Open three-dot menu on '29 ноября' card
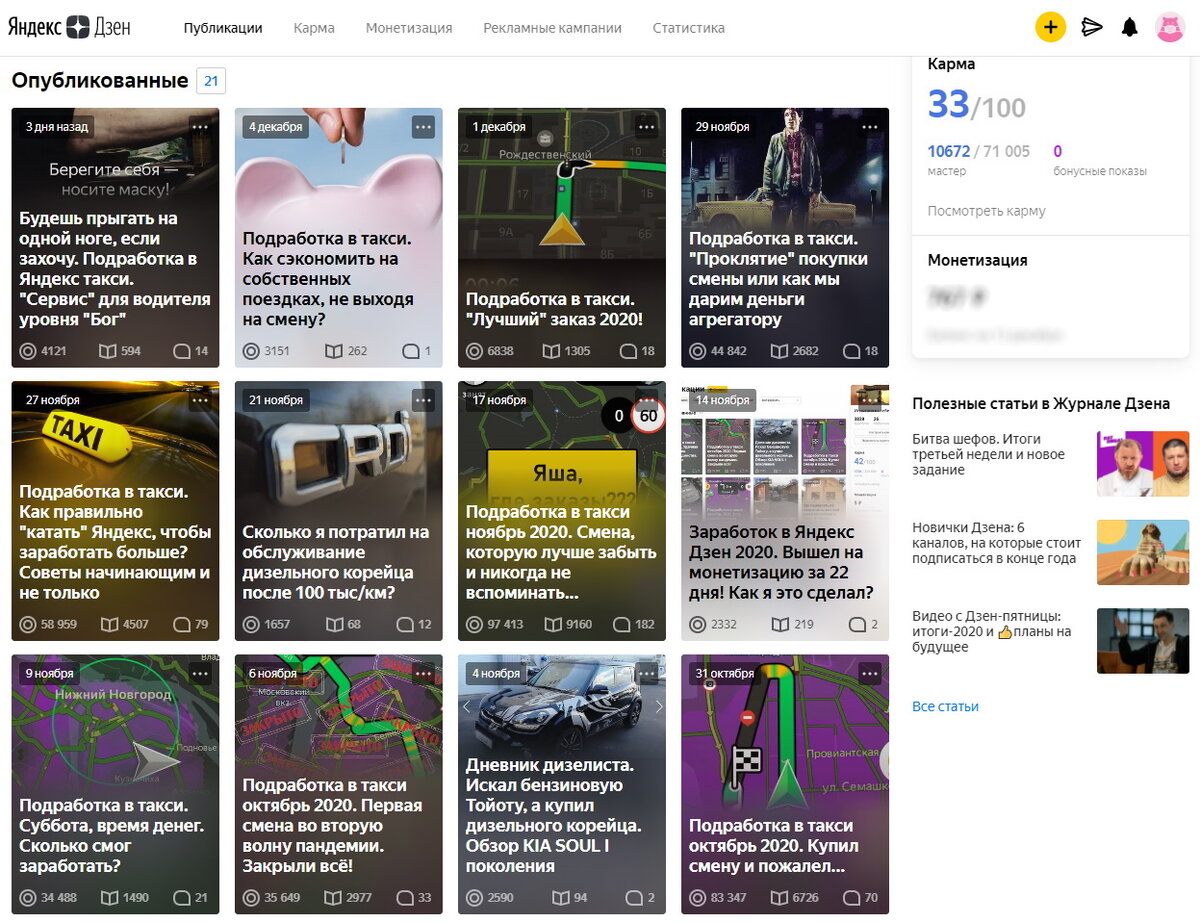This screenshot has width=1200, height=922. pos(870,127)
